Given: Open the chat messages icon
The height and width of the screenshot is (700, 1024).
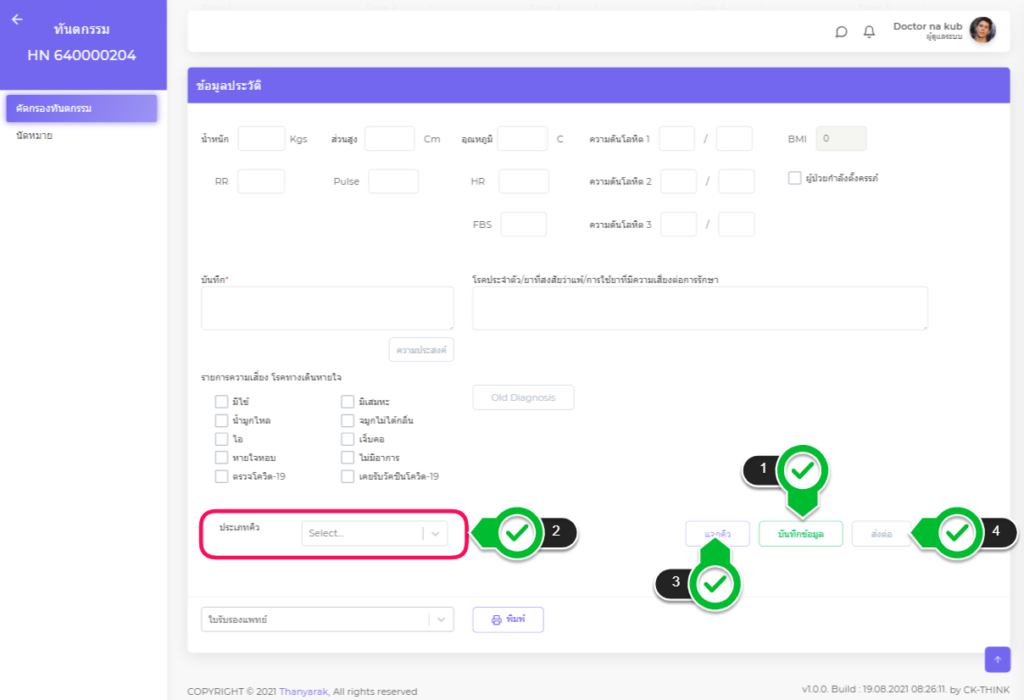Looking at the screenshot, I should pyautogui.click(x=841, y=31).
